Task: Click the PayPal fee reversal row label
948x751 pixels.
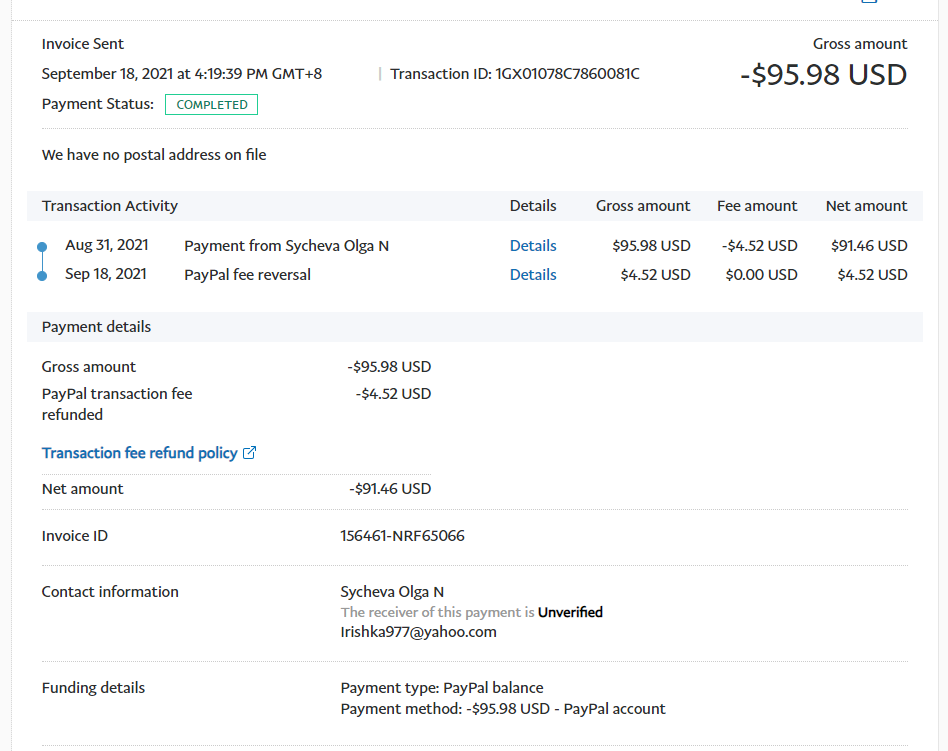Action: click(x=247, y=275)
